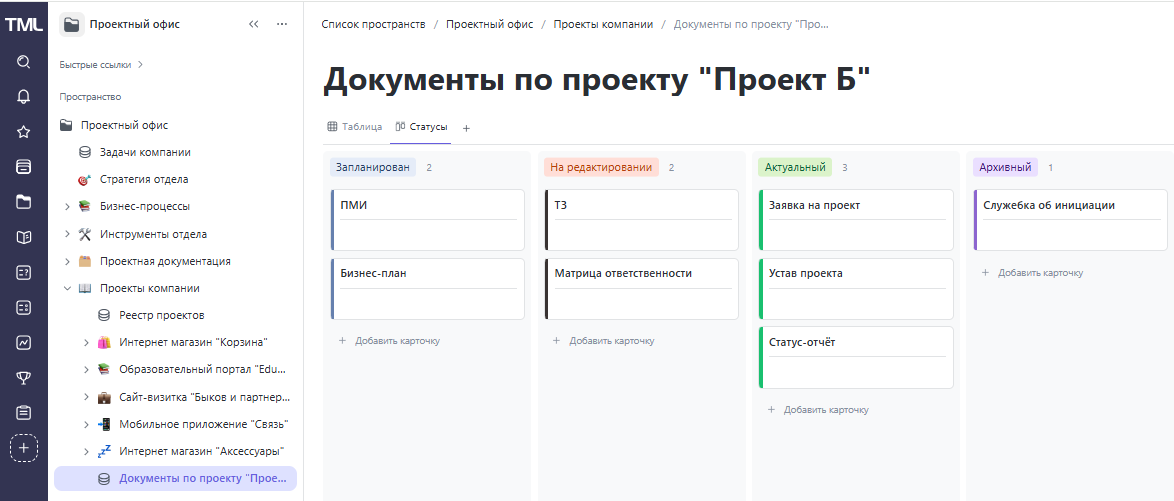Screen dimensions: 1174x501
Task: Expand Проектная документация tree node
Action: coord(67,261)
